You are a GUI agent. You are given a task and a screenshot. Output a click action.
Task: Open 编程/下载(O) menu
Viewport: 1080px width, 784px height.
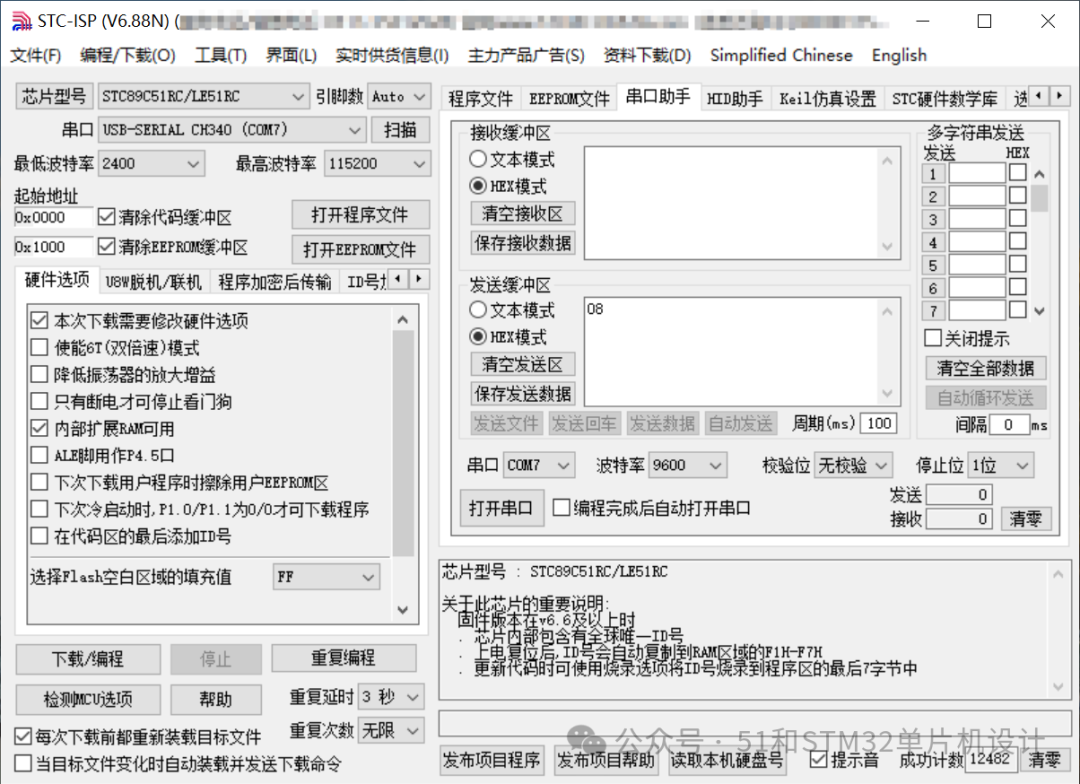[127, 55]
